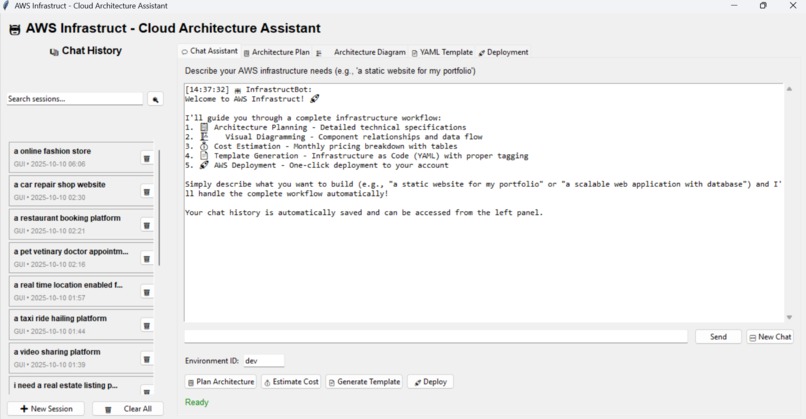Open session 'a video sharing platform'

(x=75, y=358)
